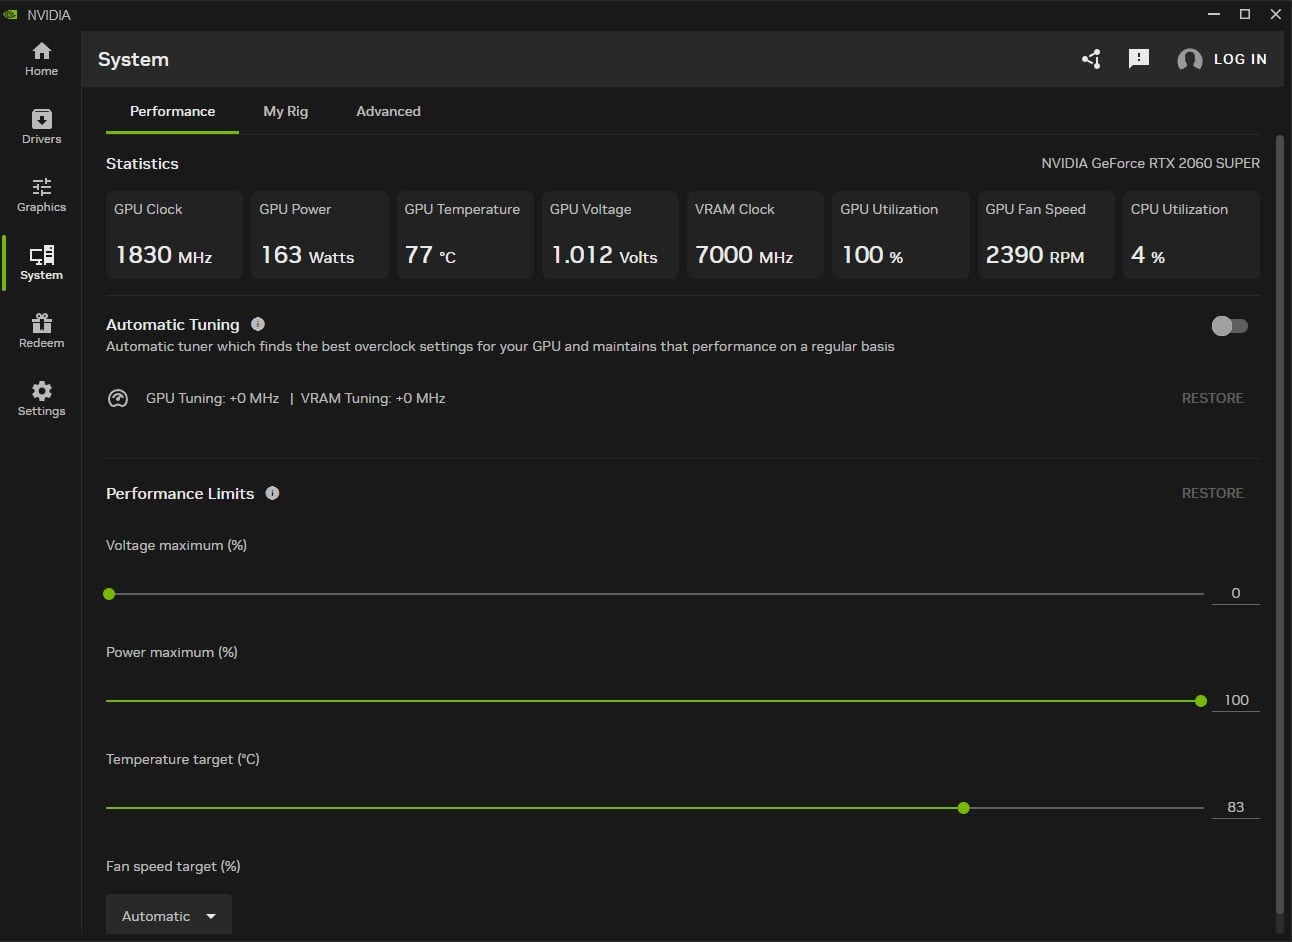Click the send feedback icon
Viewport: 1292px width, 942px height.
pos(1138,59)
